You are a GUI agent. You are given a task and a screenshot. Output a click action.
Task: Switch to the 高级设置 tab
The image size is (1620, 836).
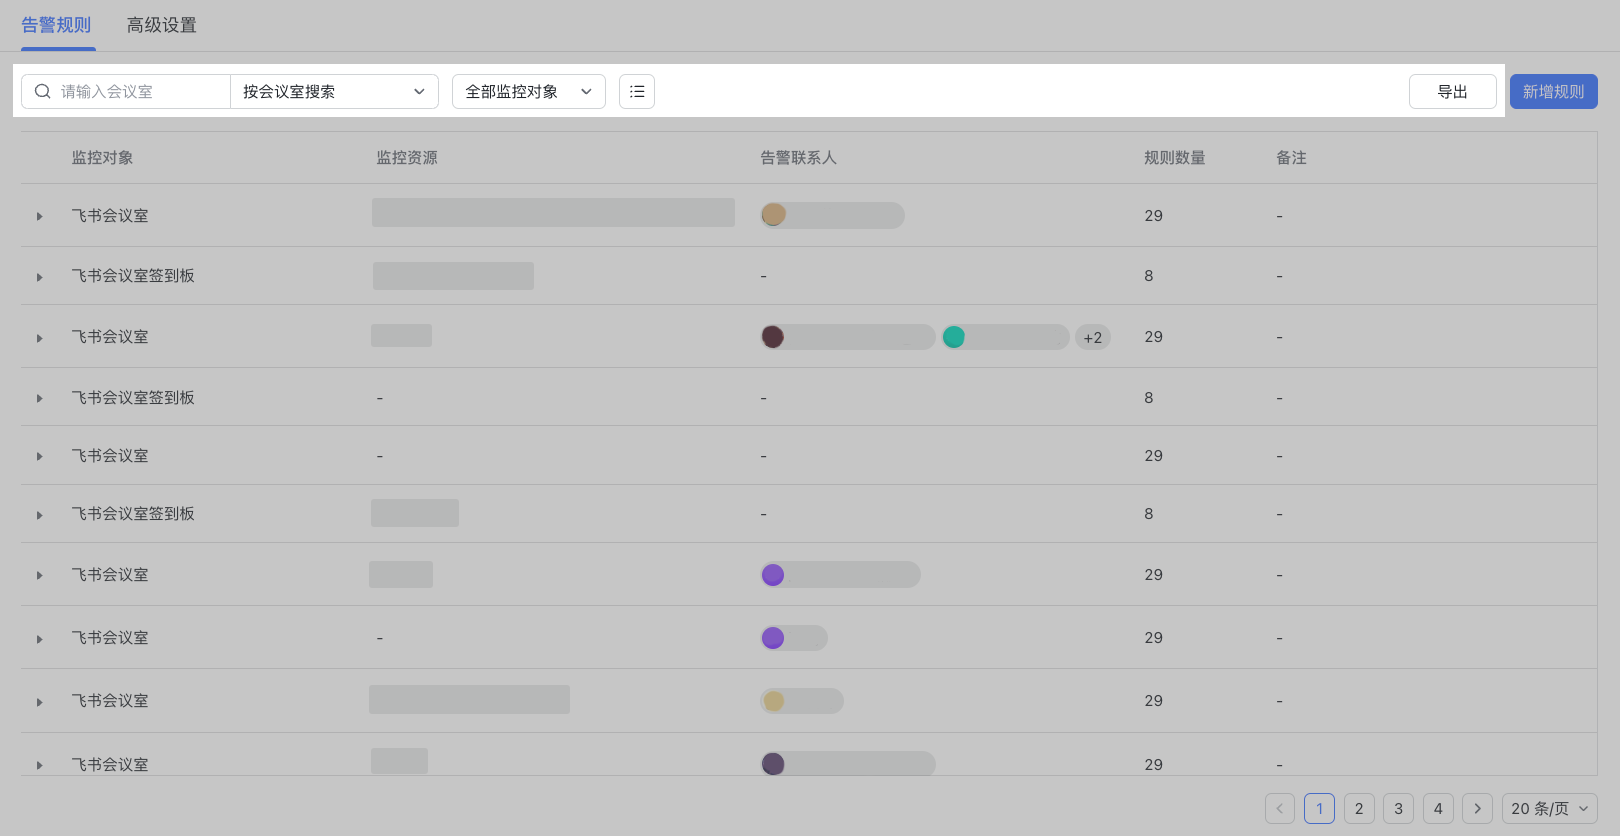pos(161,26)
